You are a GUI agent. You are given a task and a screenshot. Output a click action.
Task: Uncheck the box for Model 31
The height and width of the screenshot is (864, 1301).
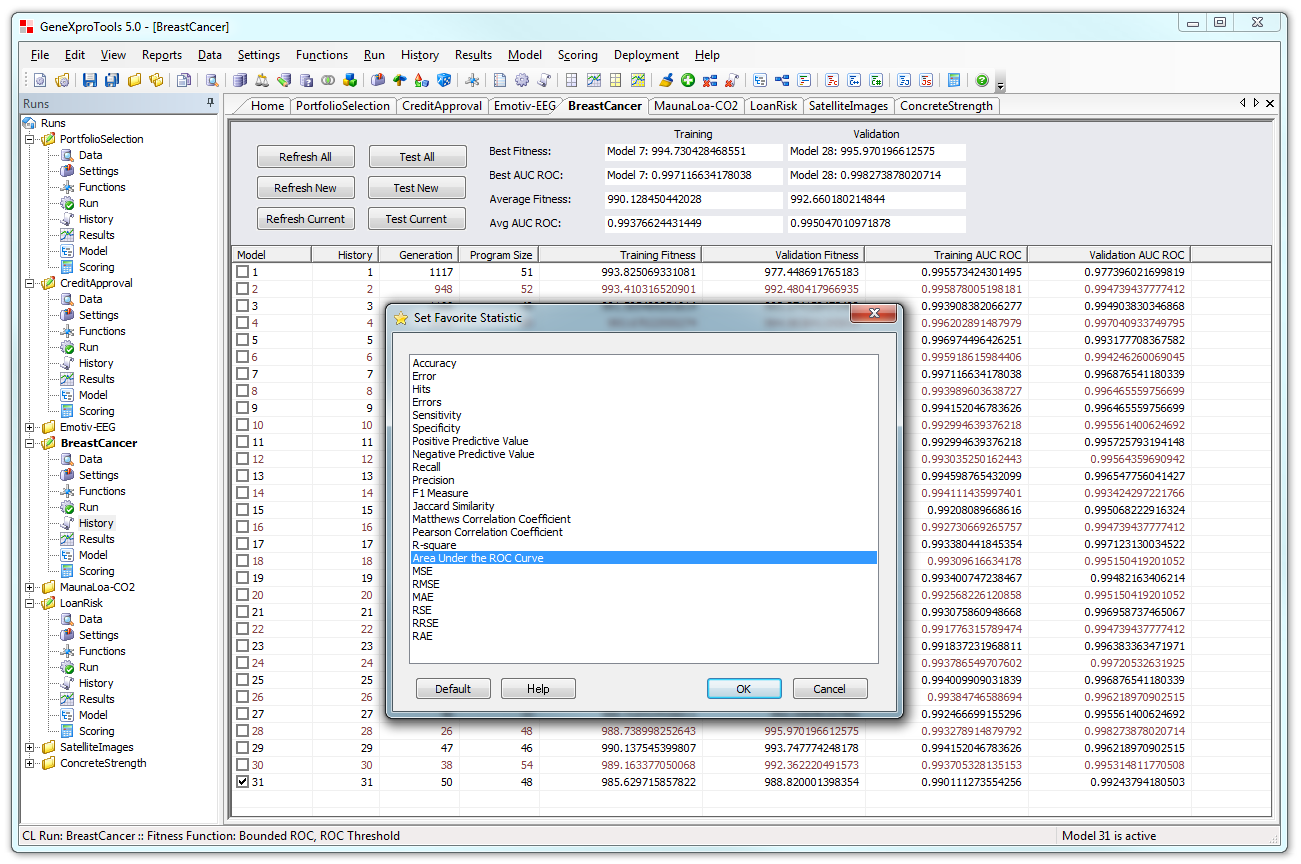[242, 782]
